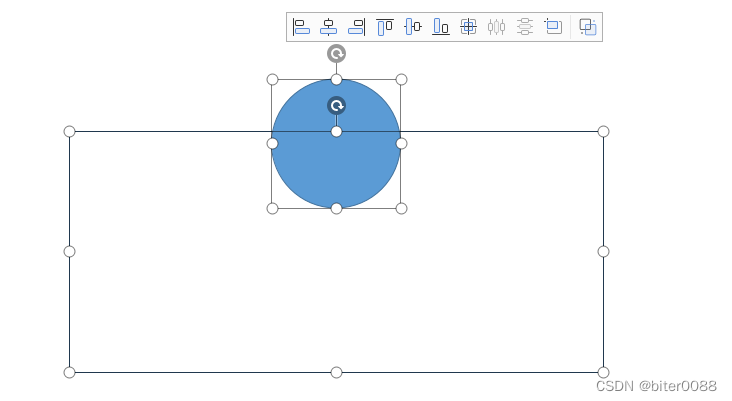
Task: Click the rectangle's top-center handle
Action: click(336, 132)
